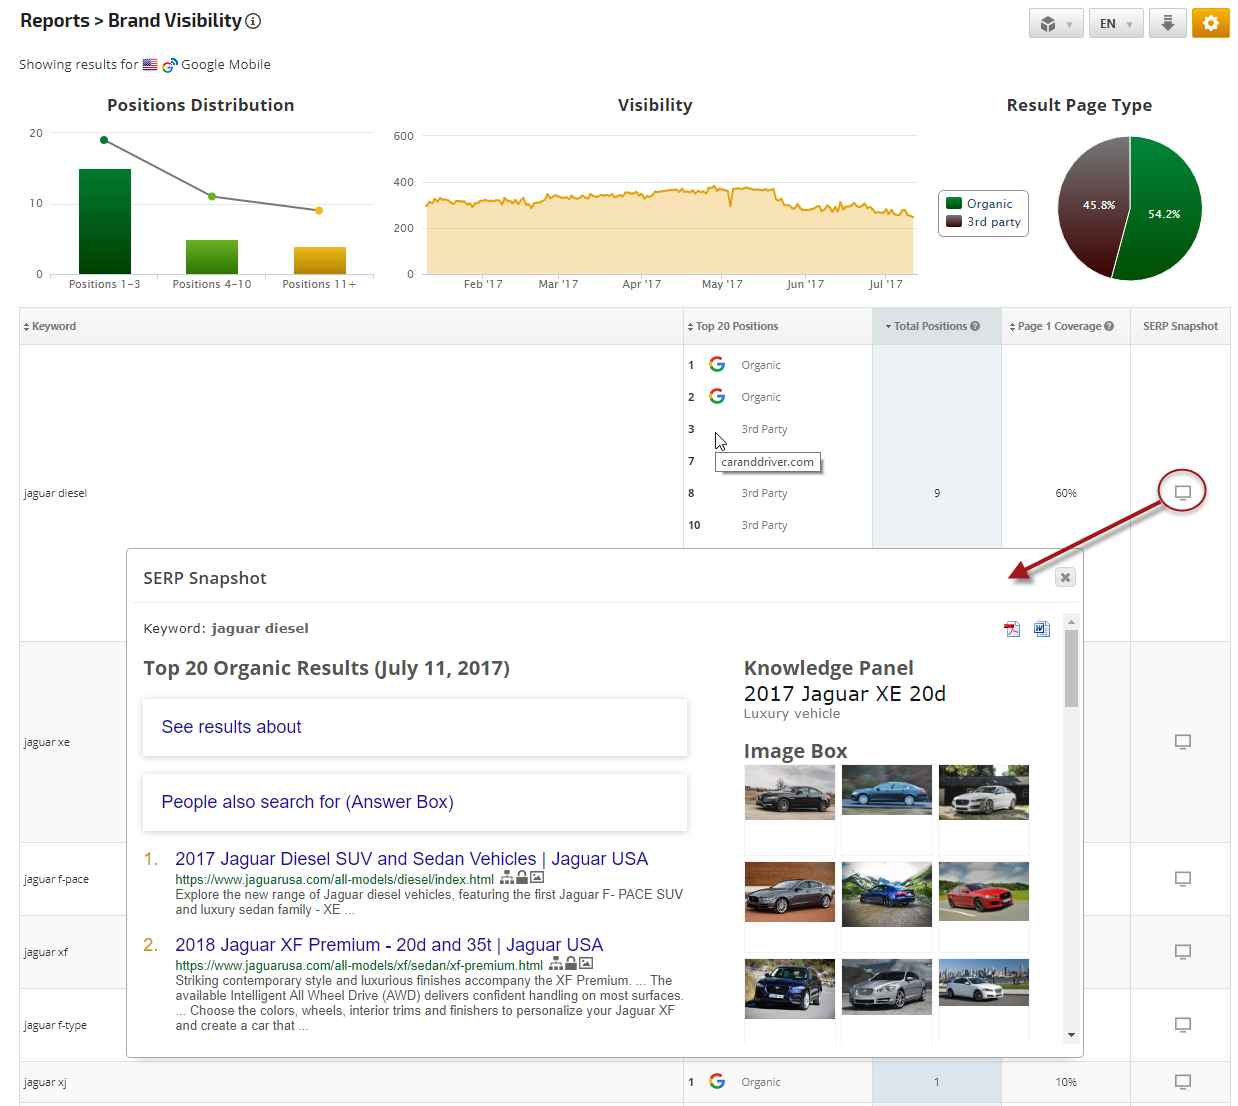Open SERP snapshot for jaguar xe

tap(1182, 742)
